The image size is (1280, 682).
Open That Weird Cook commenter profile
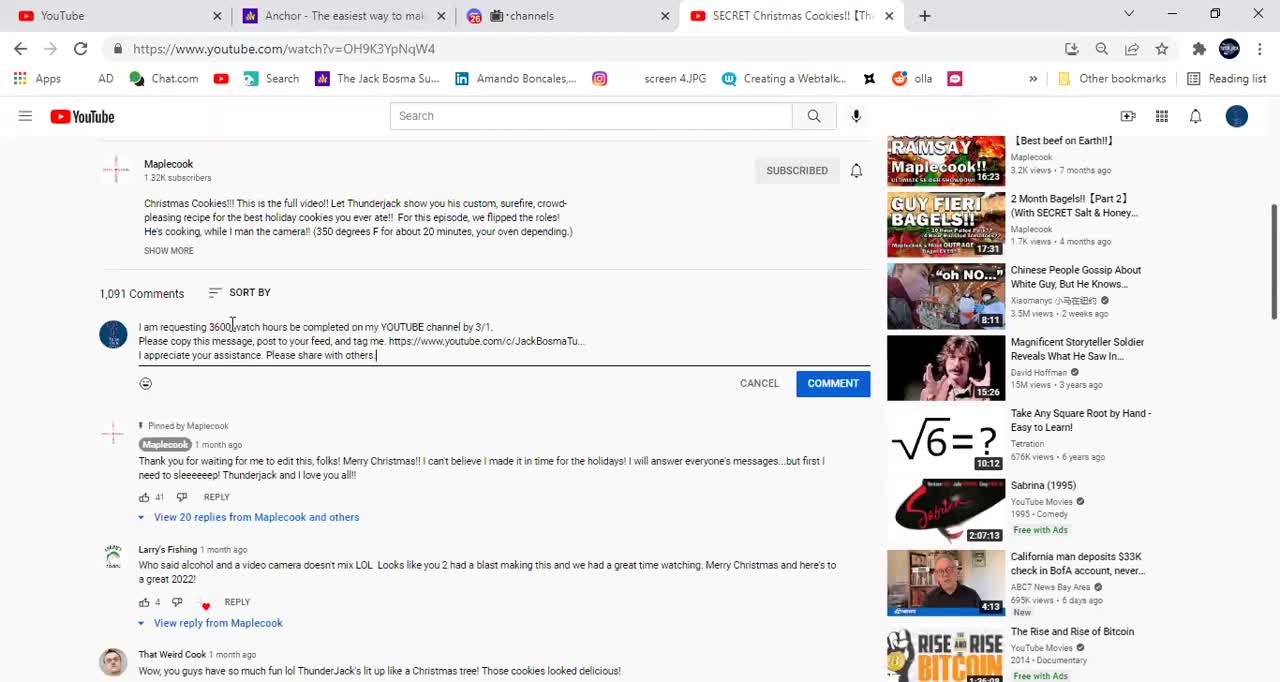coord(172,654)
